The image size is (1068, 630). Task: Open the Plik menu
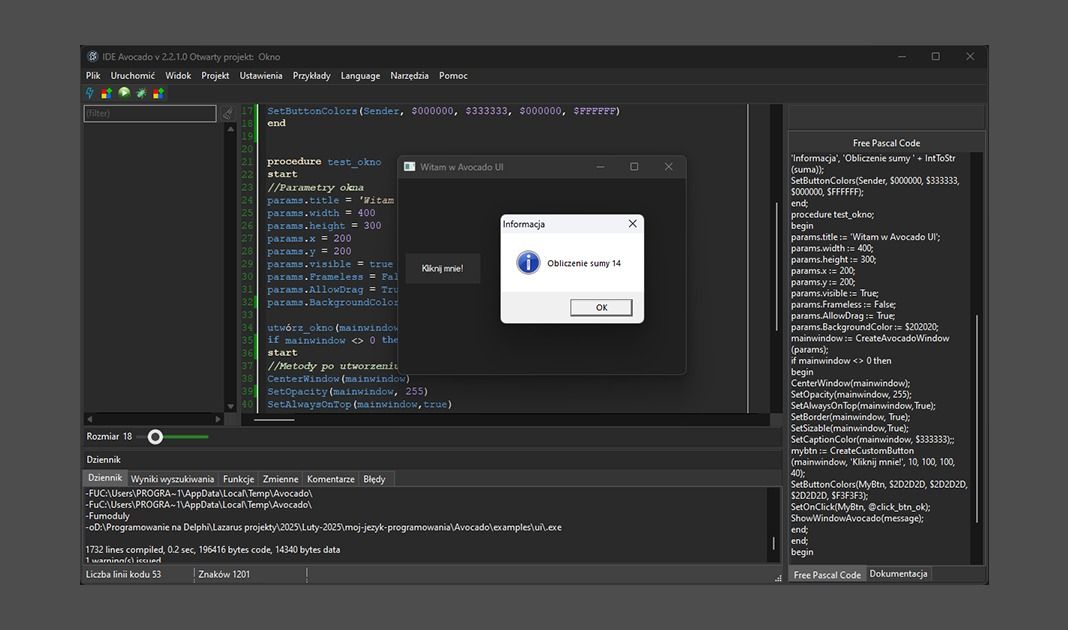coord(93,76)
